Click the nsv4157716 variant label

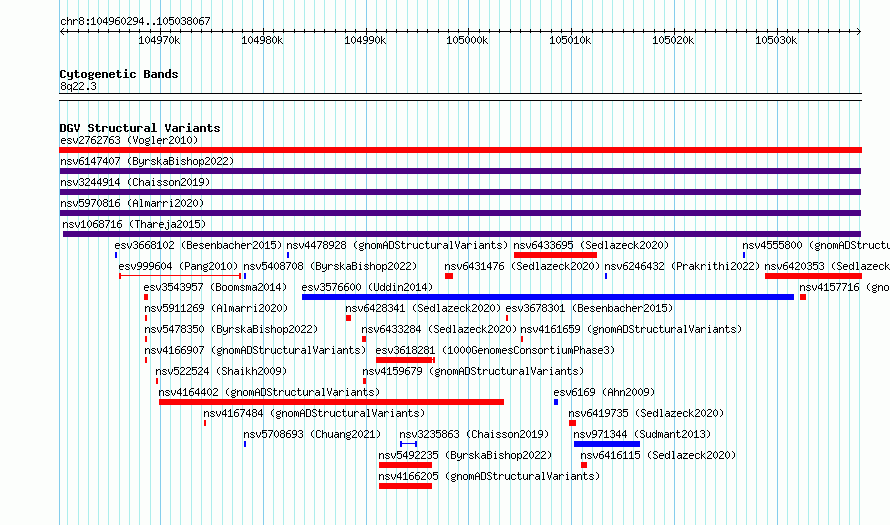click(x=845, y=287)
